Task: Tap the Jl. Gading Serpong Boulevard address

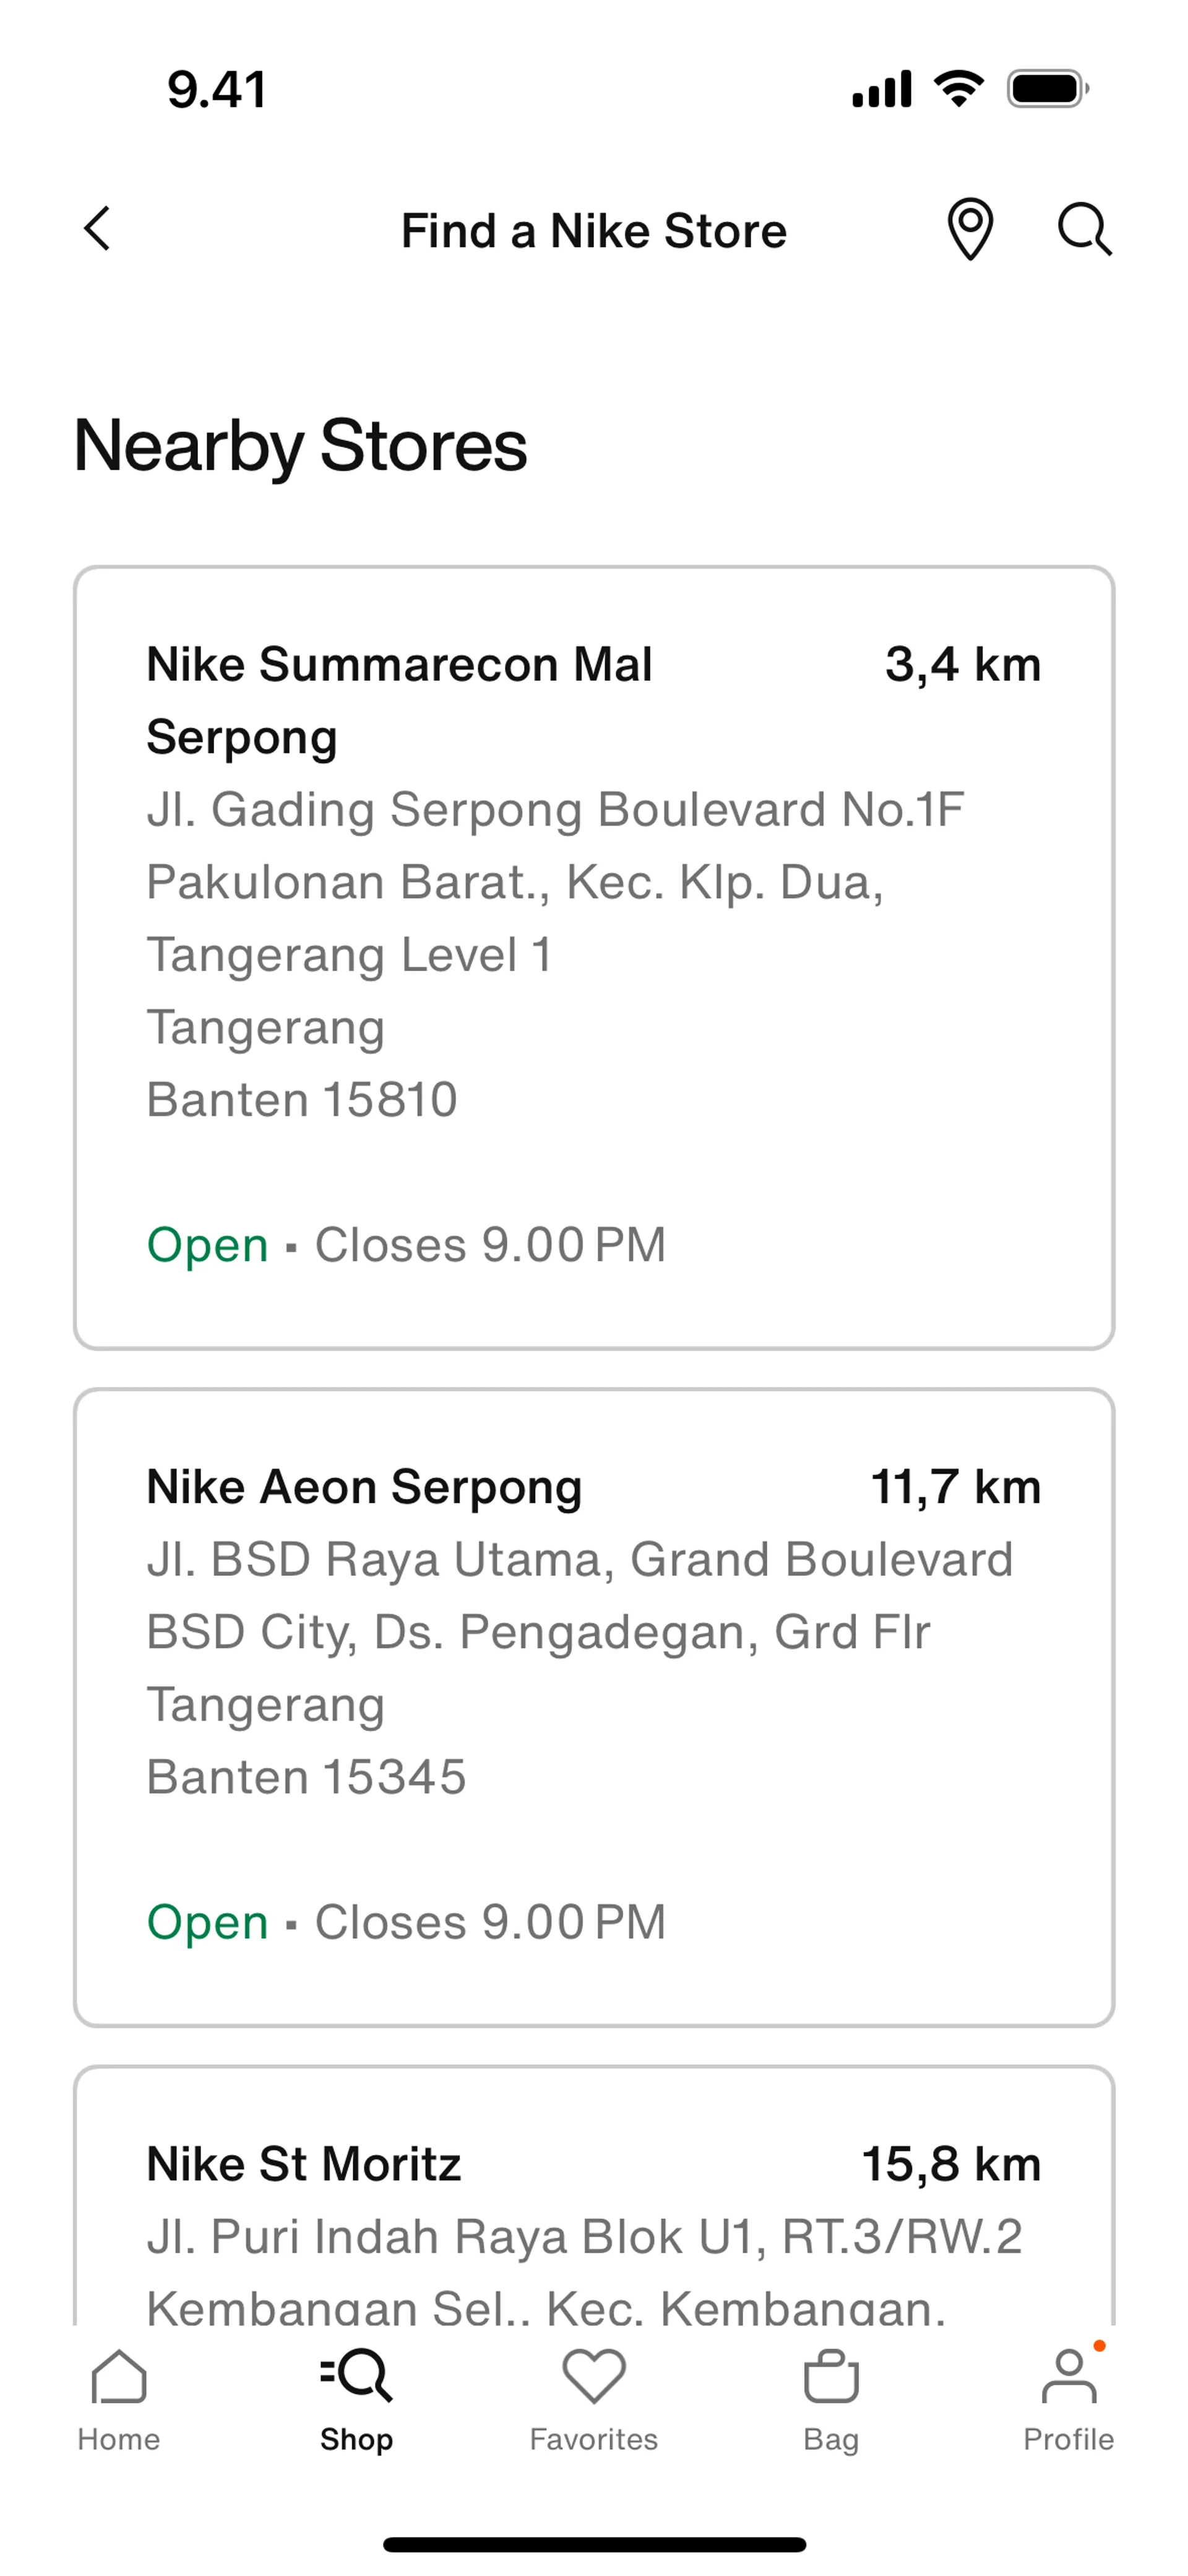Action: (x=555, y=810)
